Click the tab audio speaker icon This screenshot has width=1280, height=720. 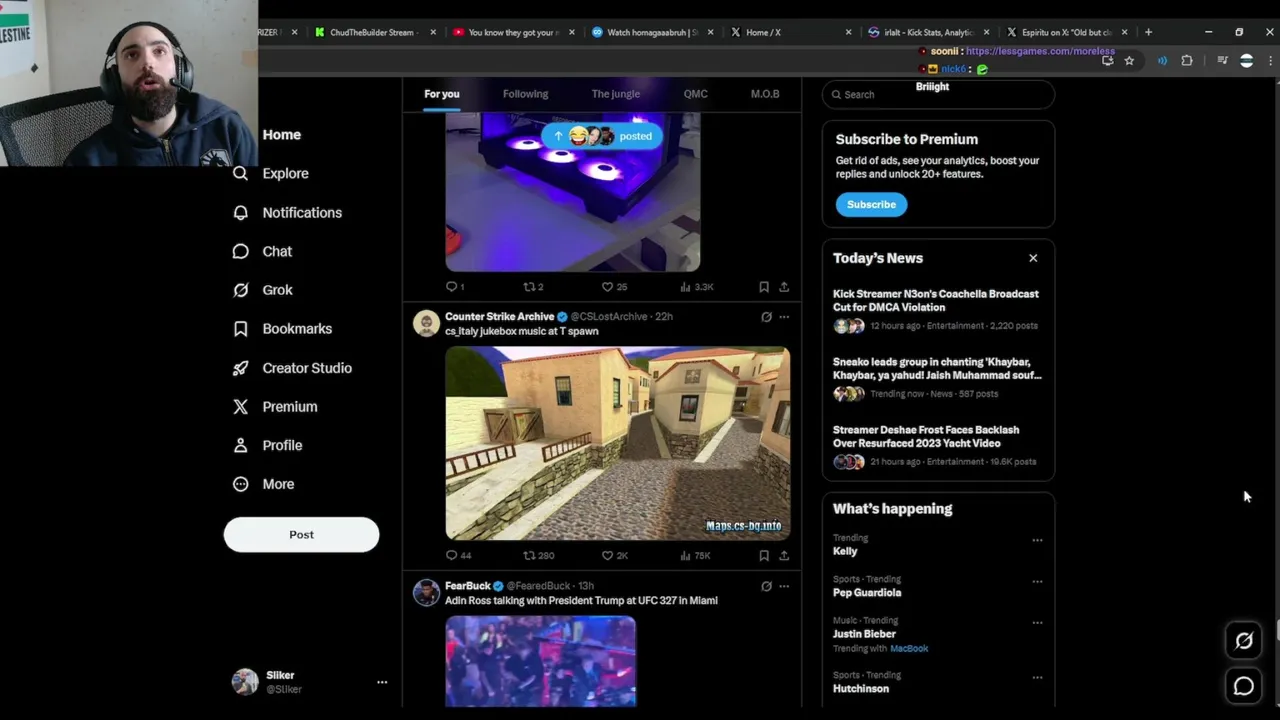click(x=1162, y=61)
